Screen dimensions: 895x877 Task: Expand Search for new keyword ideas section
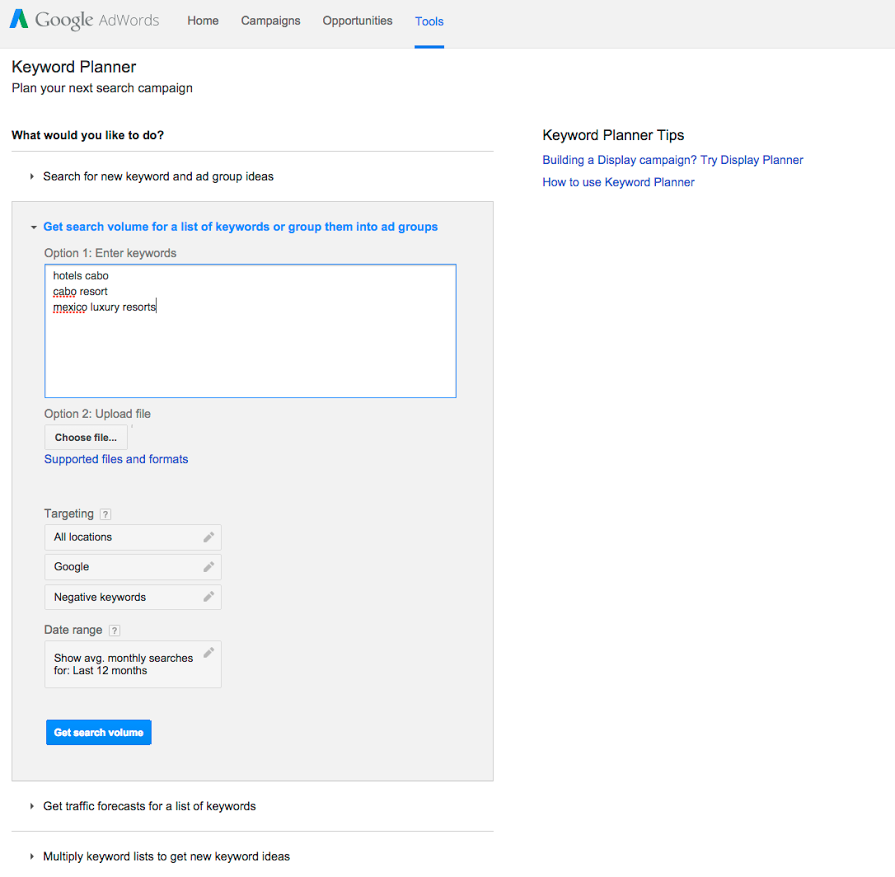click(157, 176)
